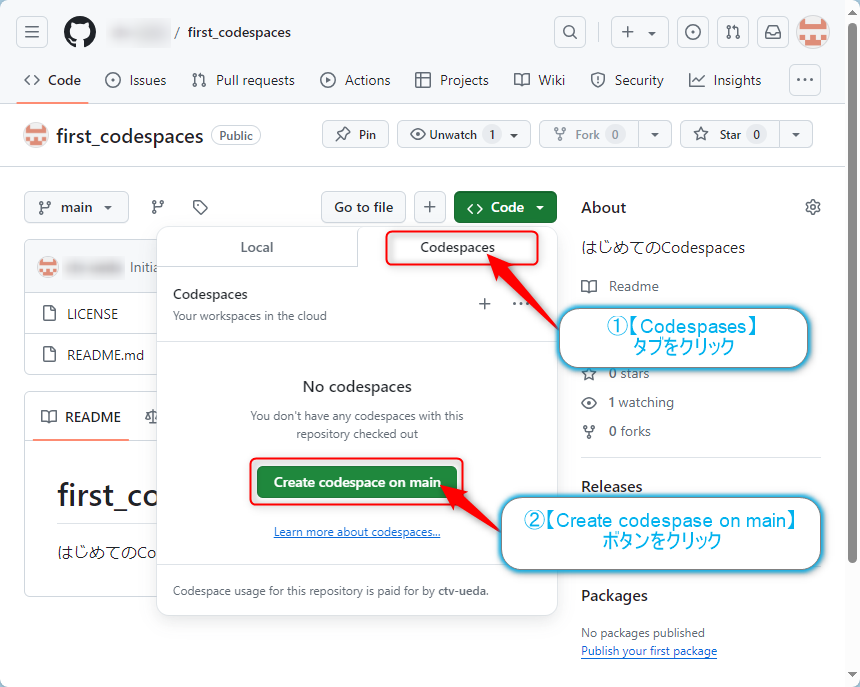Open the main branch selector dropdown
This screenshot has height=687, width=860.
76,207
